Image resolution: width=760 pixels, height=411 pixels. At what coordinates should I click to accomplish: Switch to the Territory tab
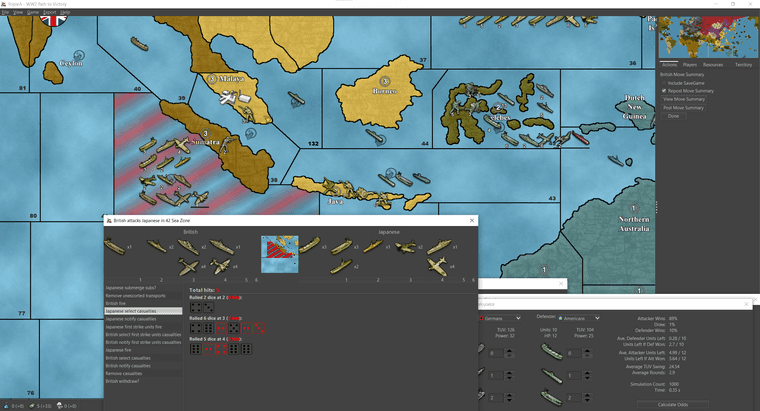click(x=744, y=64)
